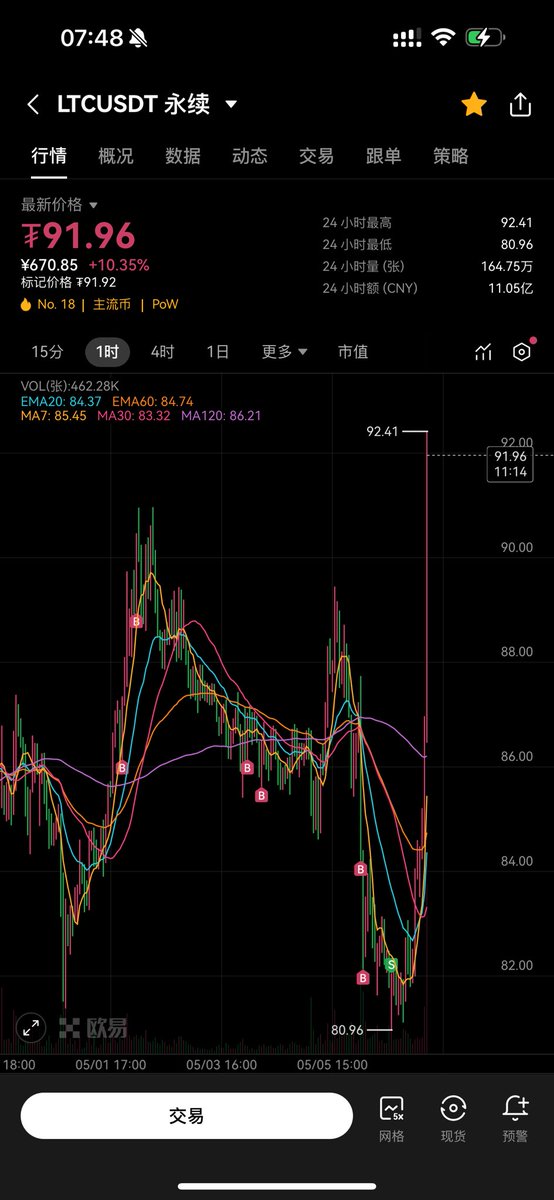The image size is (554, 1200).
Task: Open the 策略 tab
Action: pyautogui.click(x=450, y=156)
